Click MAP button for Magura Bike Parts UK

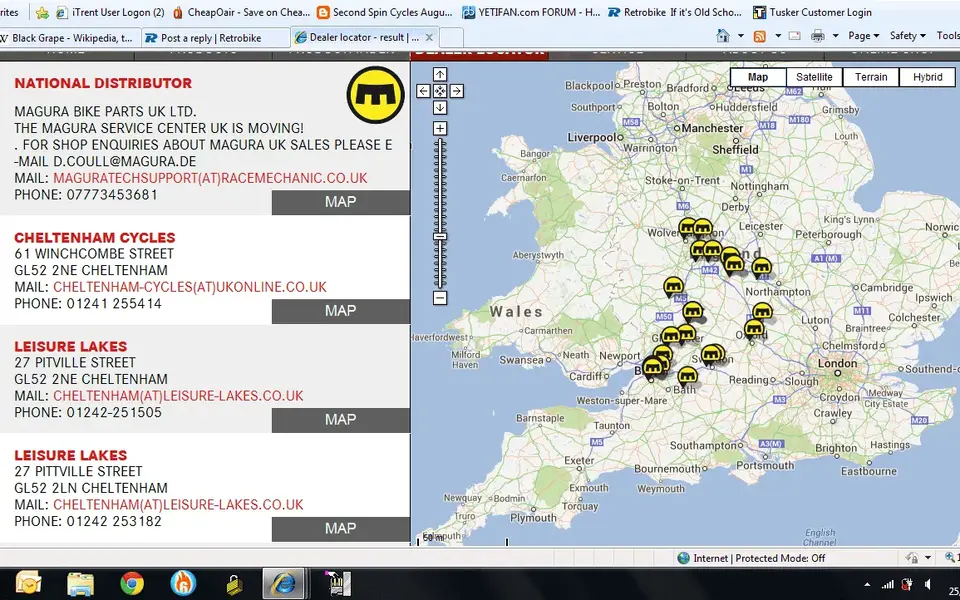click(340, 202)
